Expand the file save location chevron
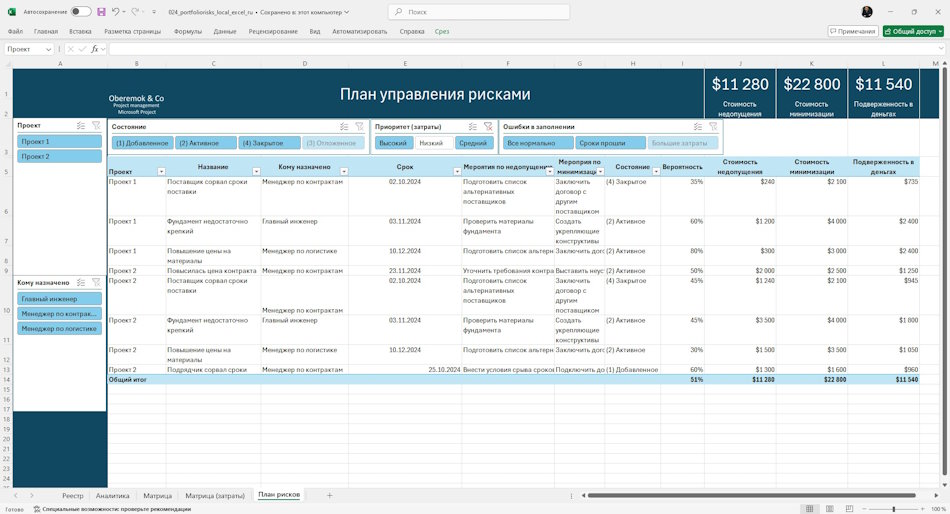Viewport: 950px width, 514px height. click(347, 12)
